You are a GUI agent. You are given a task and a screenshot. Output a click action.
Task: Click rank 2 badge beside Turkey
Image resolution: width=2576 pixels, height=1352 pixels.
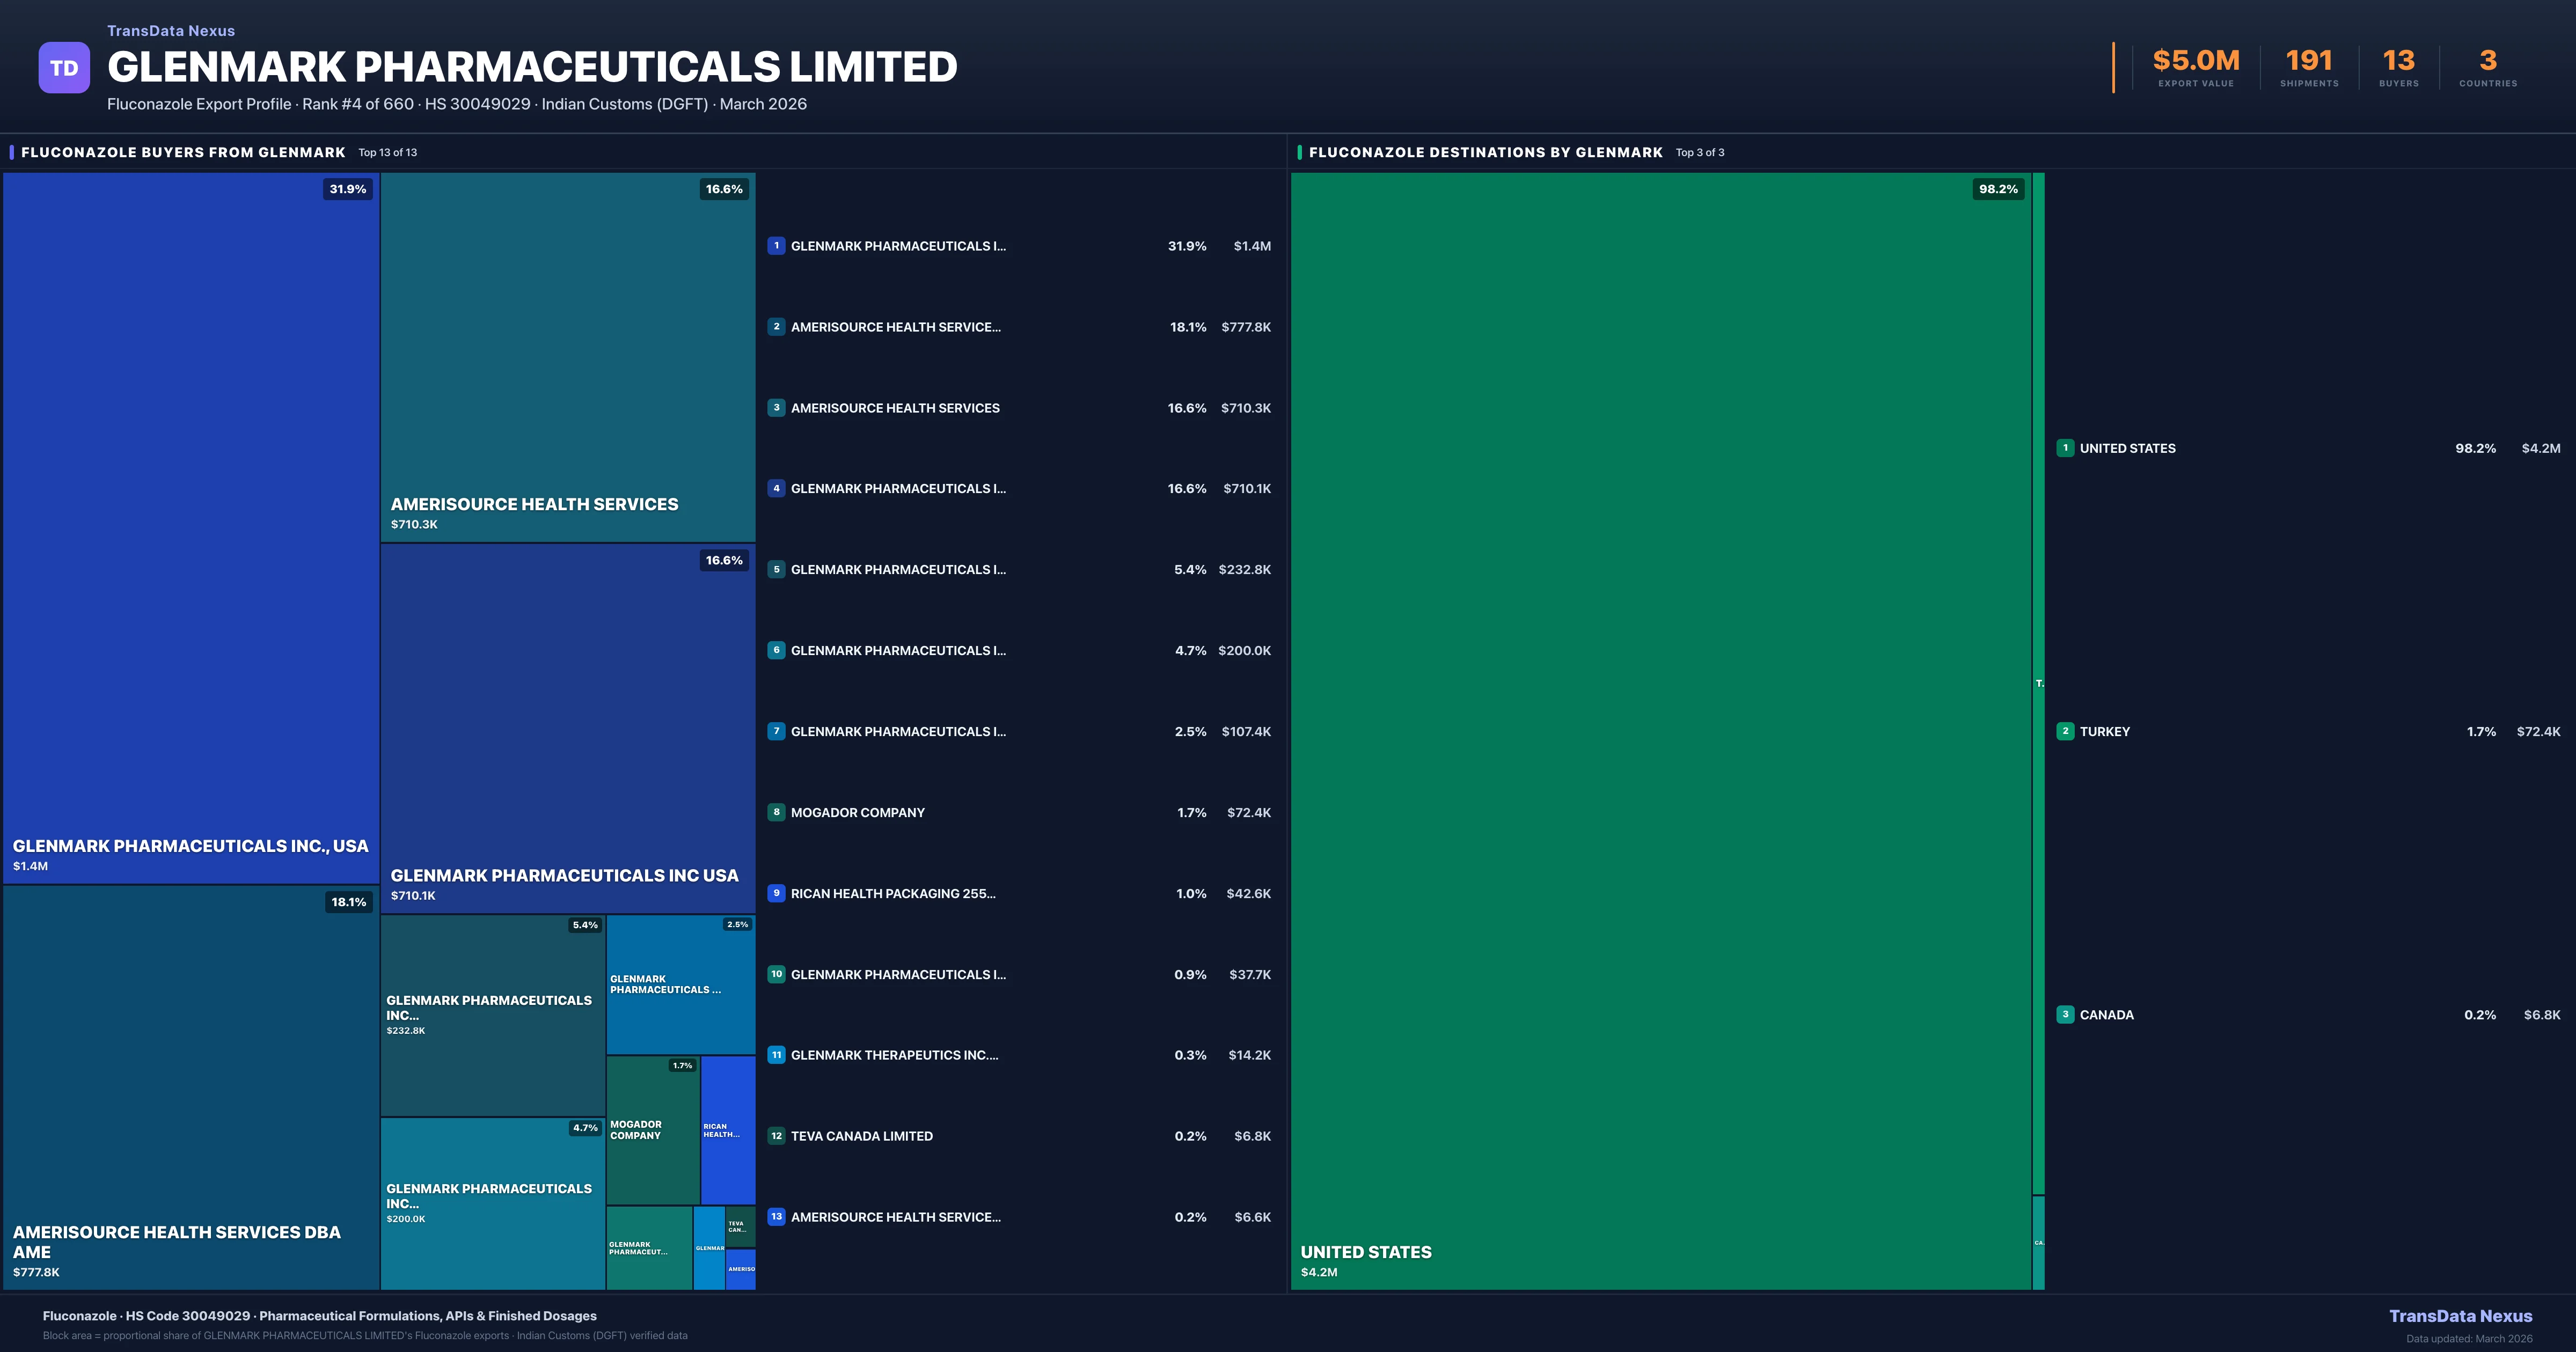[x=2065, y=731]
